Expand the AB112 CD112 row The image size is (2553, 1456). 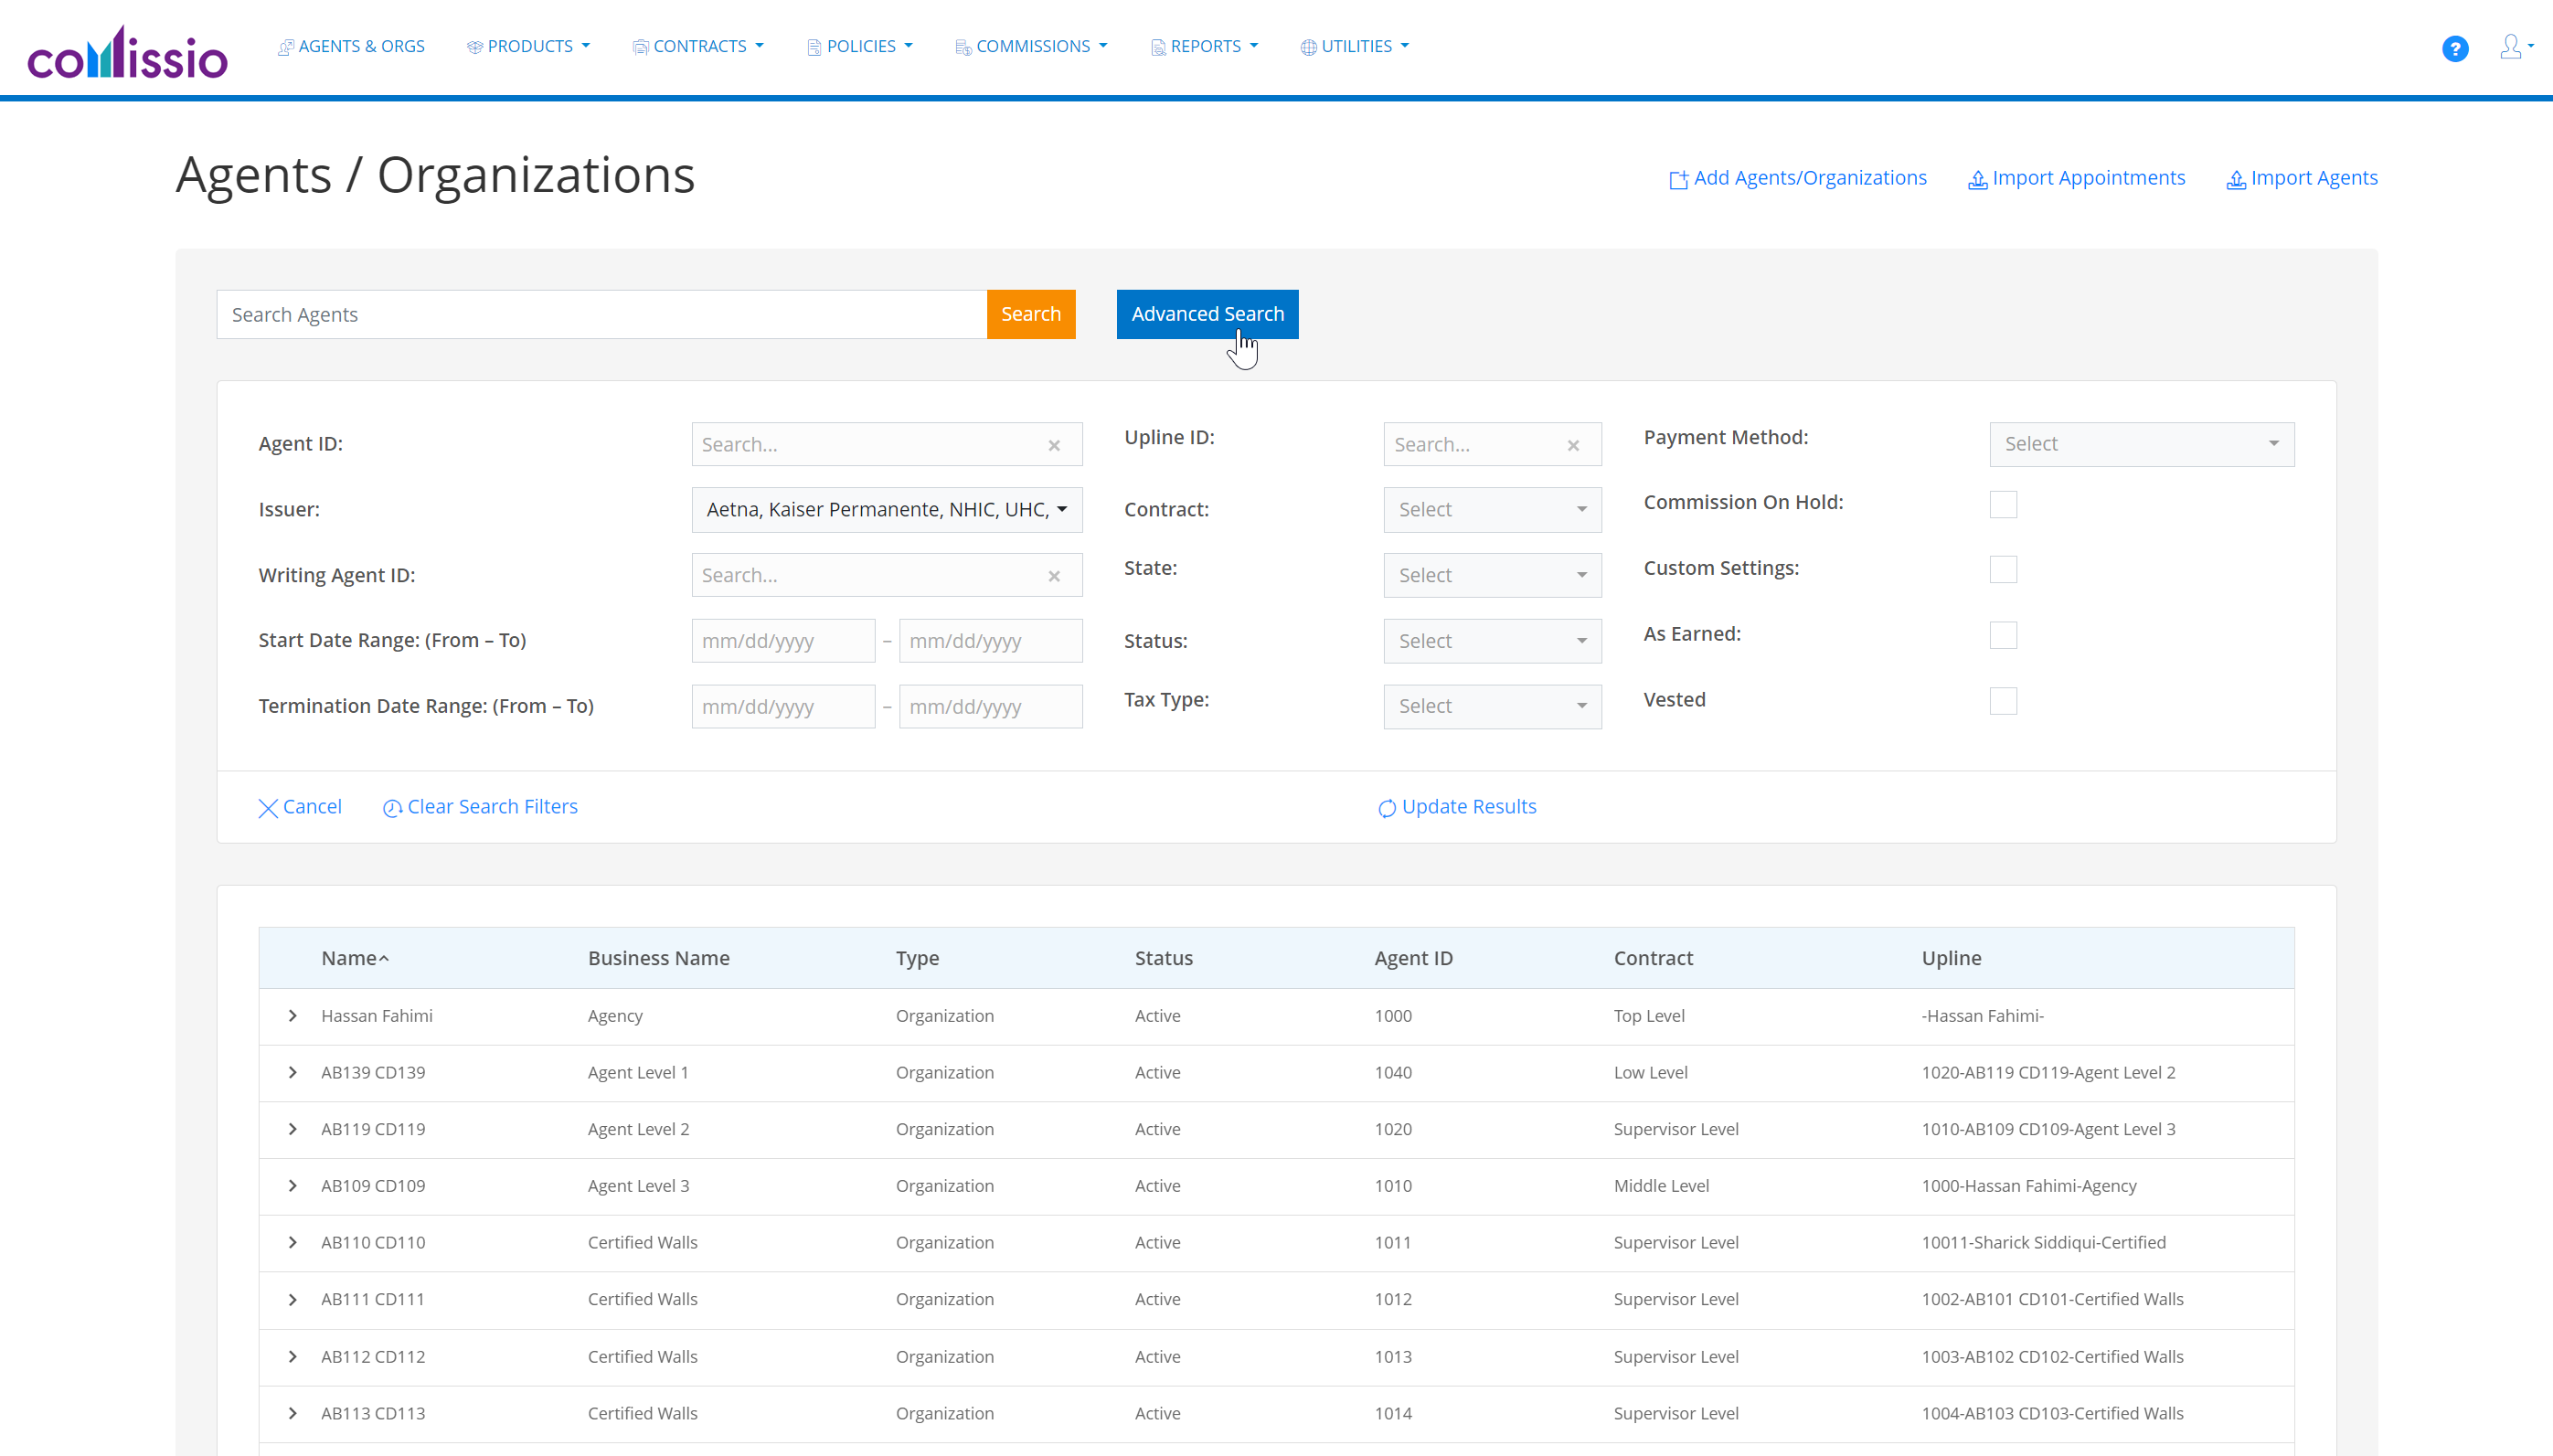[x=292, y=1356]
